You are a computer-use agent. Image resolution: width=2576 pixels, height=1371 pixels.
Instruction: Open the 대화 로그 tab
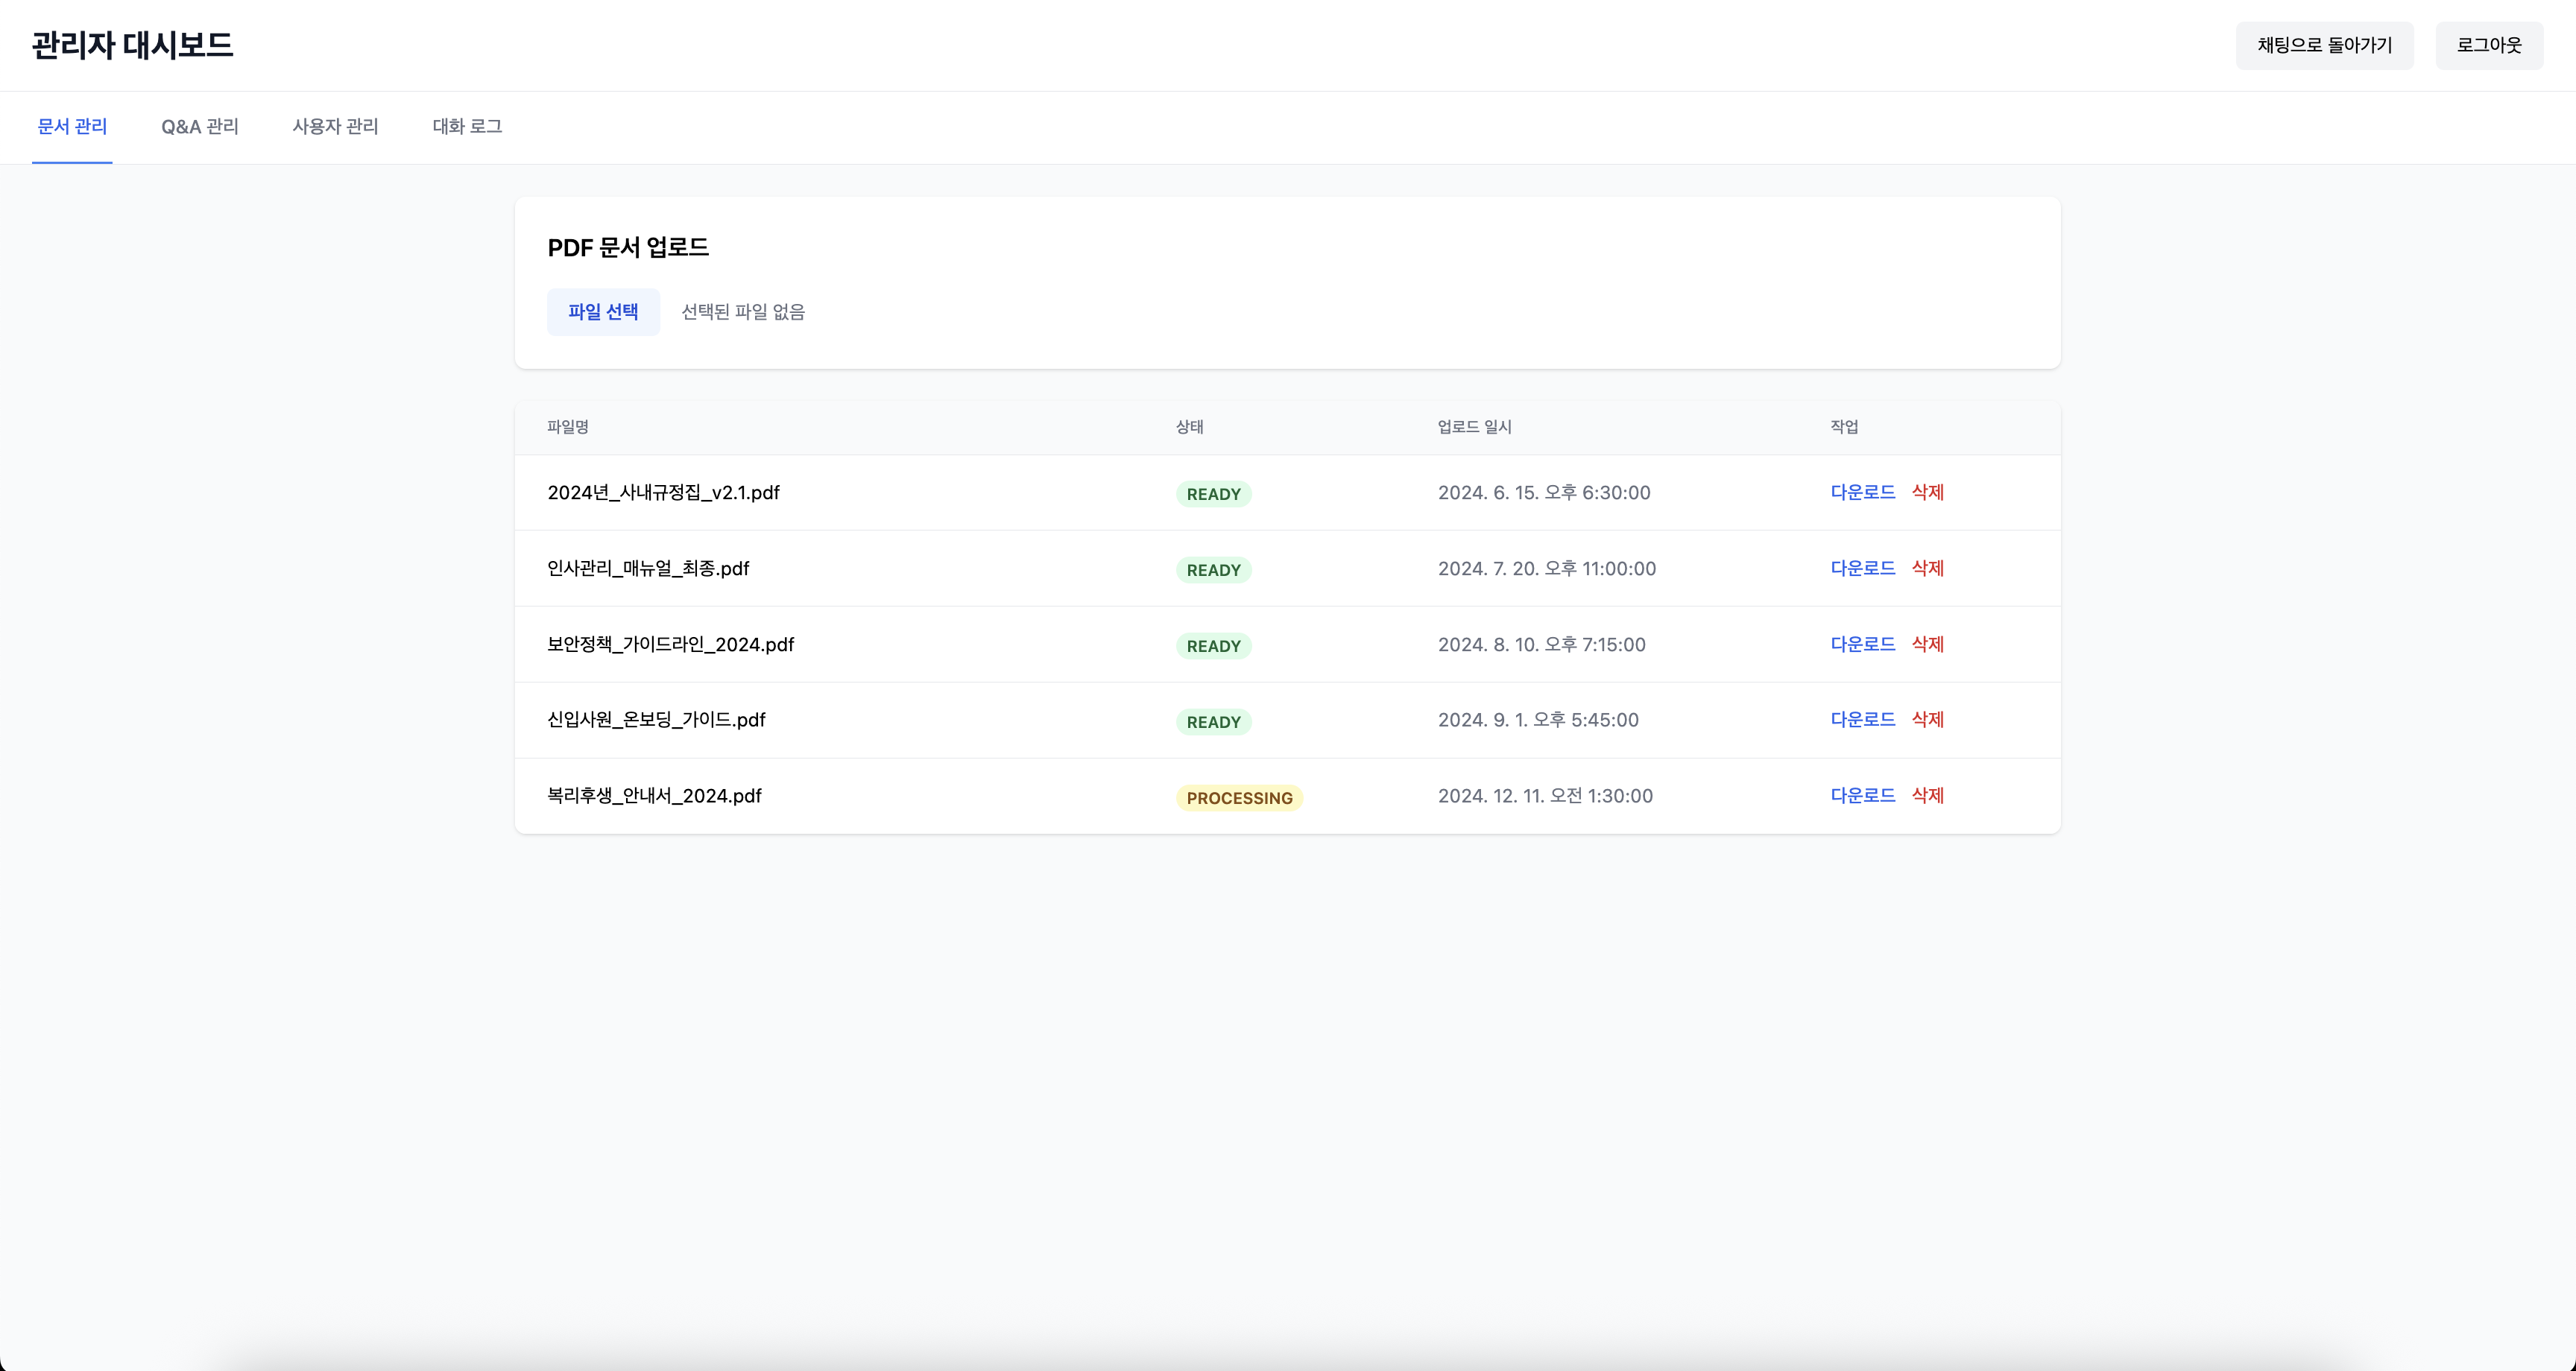click(x=467, y=127)
